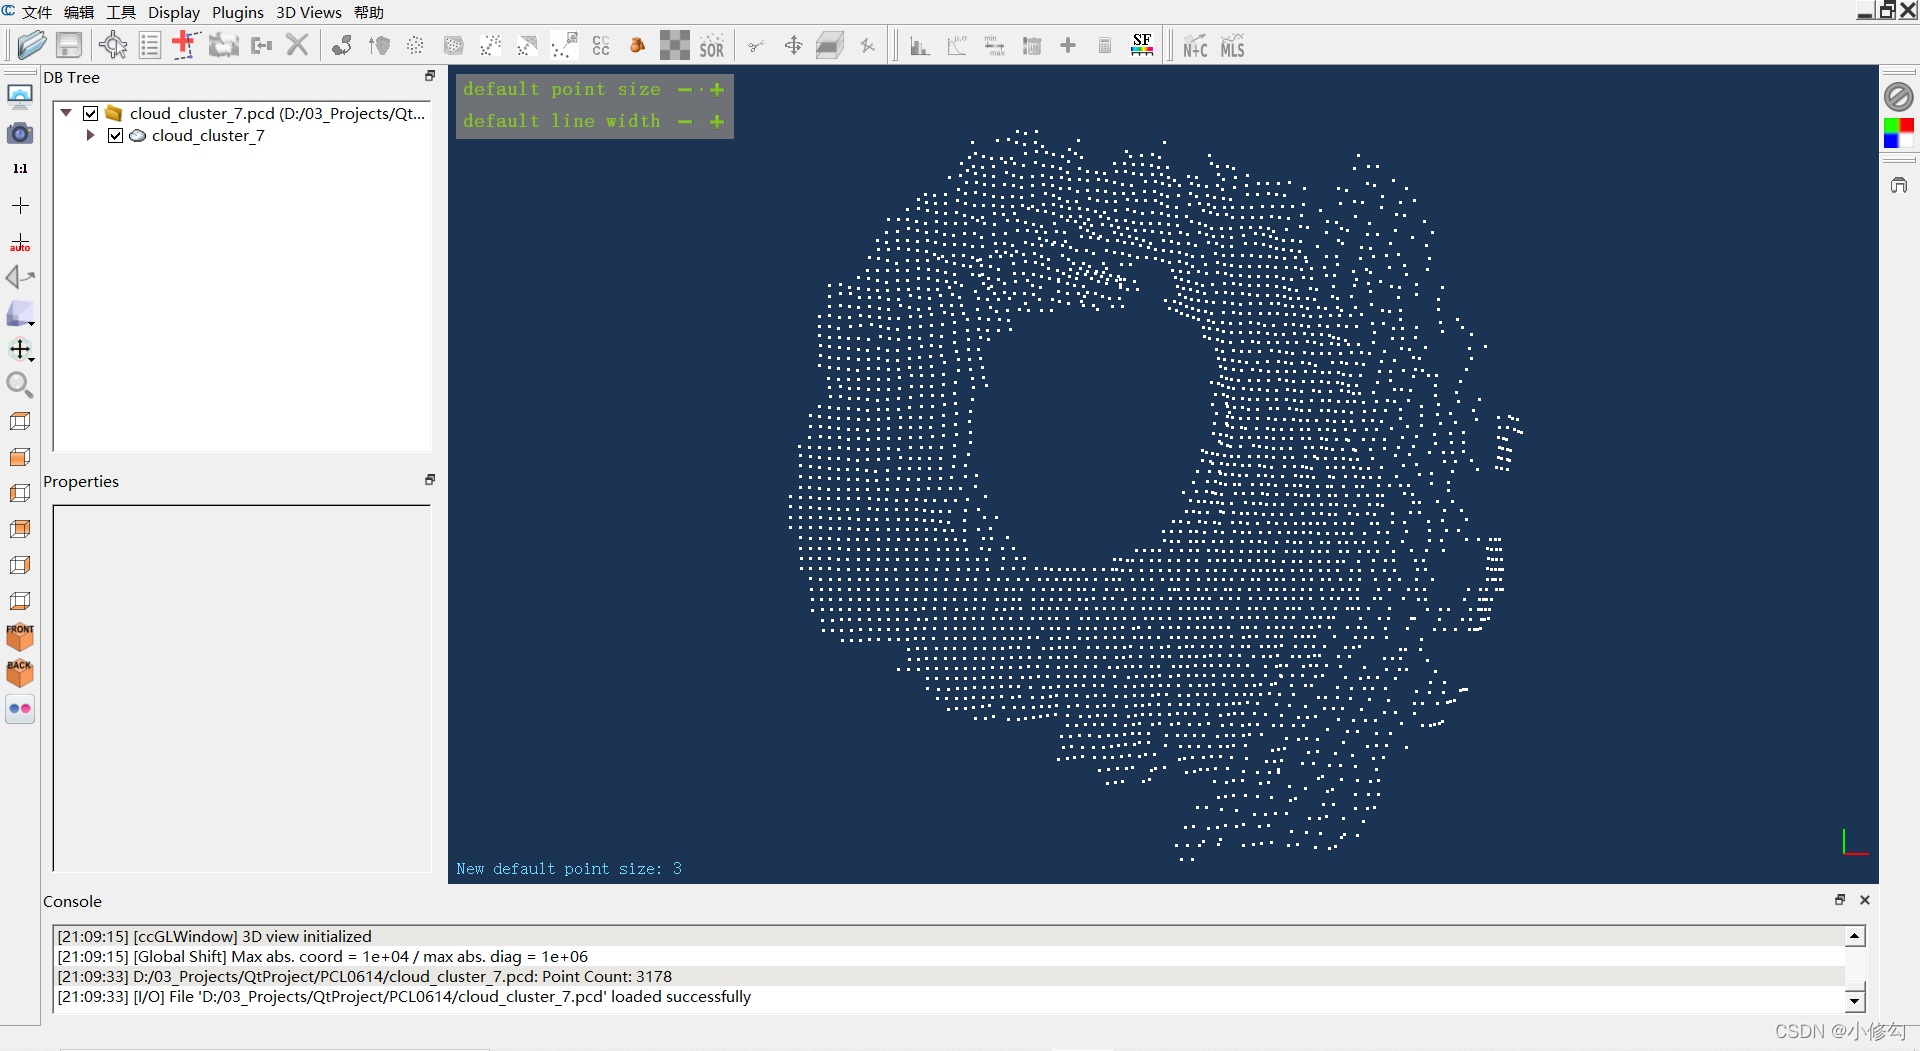
Task: Open the 编辑 menu
Action: pos(79,12)
